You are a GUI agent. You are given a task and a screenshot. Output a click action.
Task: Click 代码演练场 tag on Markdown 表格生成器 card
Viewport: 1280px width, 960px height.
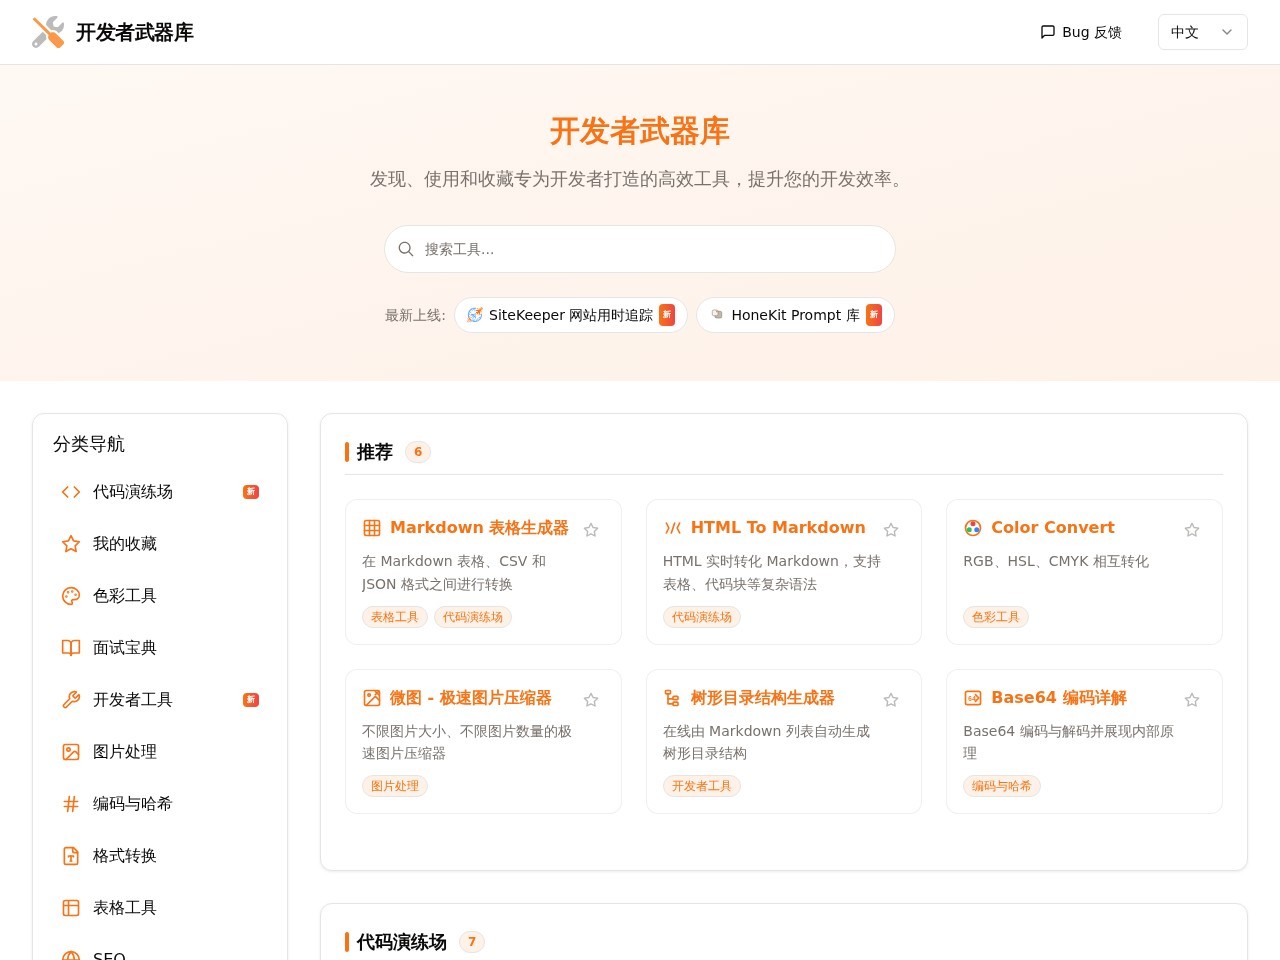(x=473, y=617)
